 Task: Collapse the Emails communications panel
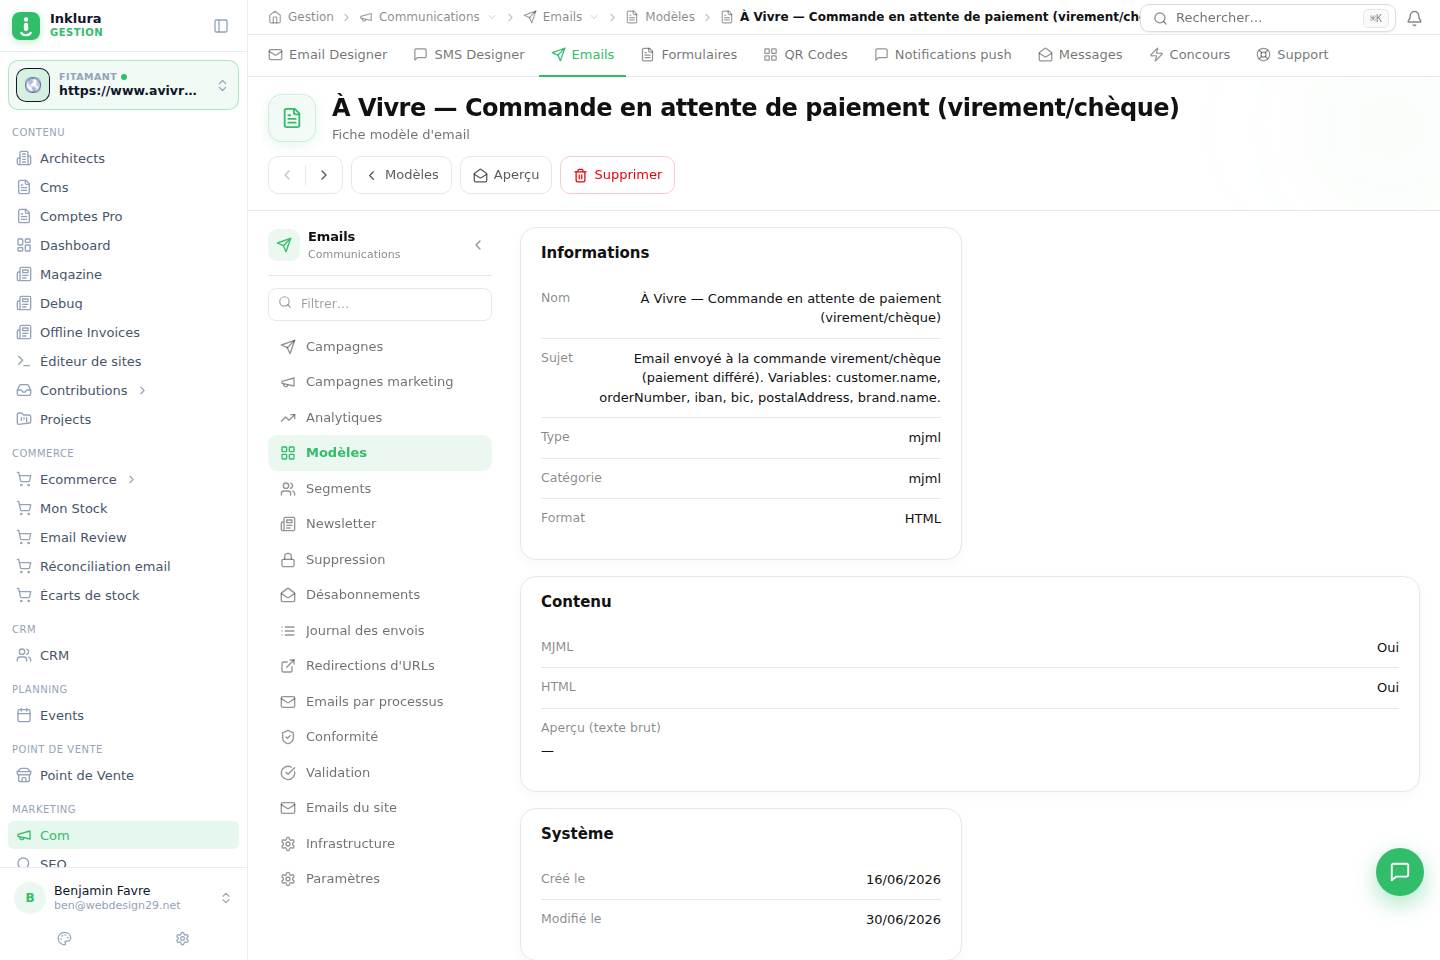pos(478,245)
